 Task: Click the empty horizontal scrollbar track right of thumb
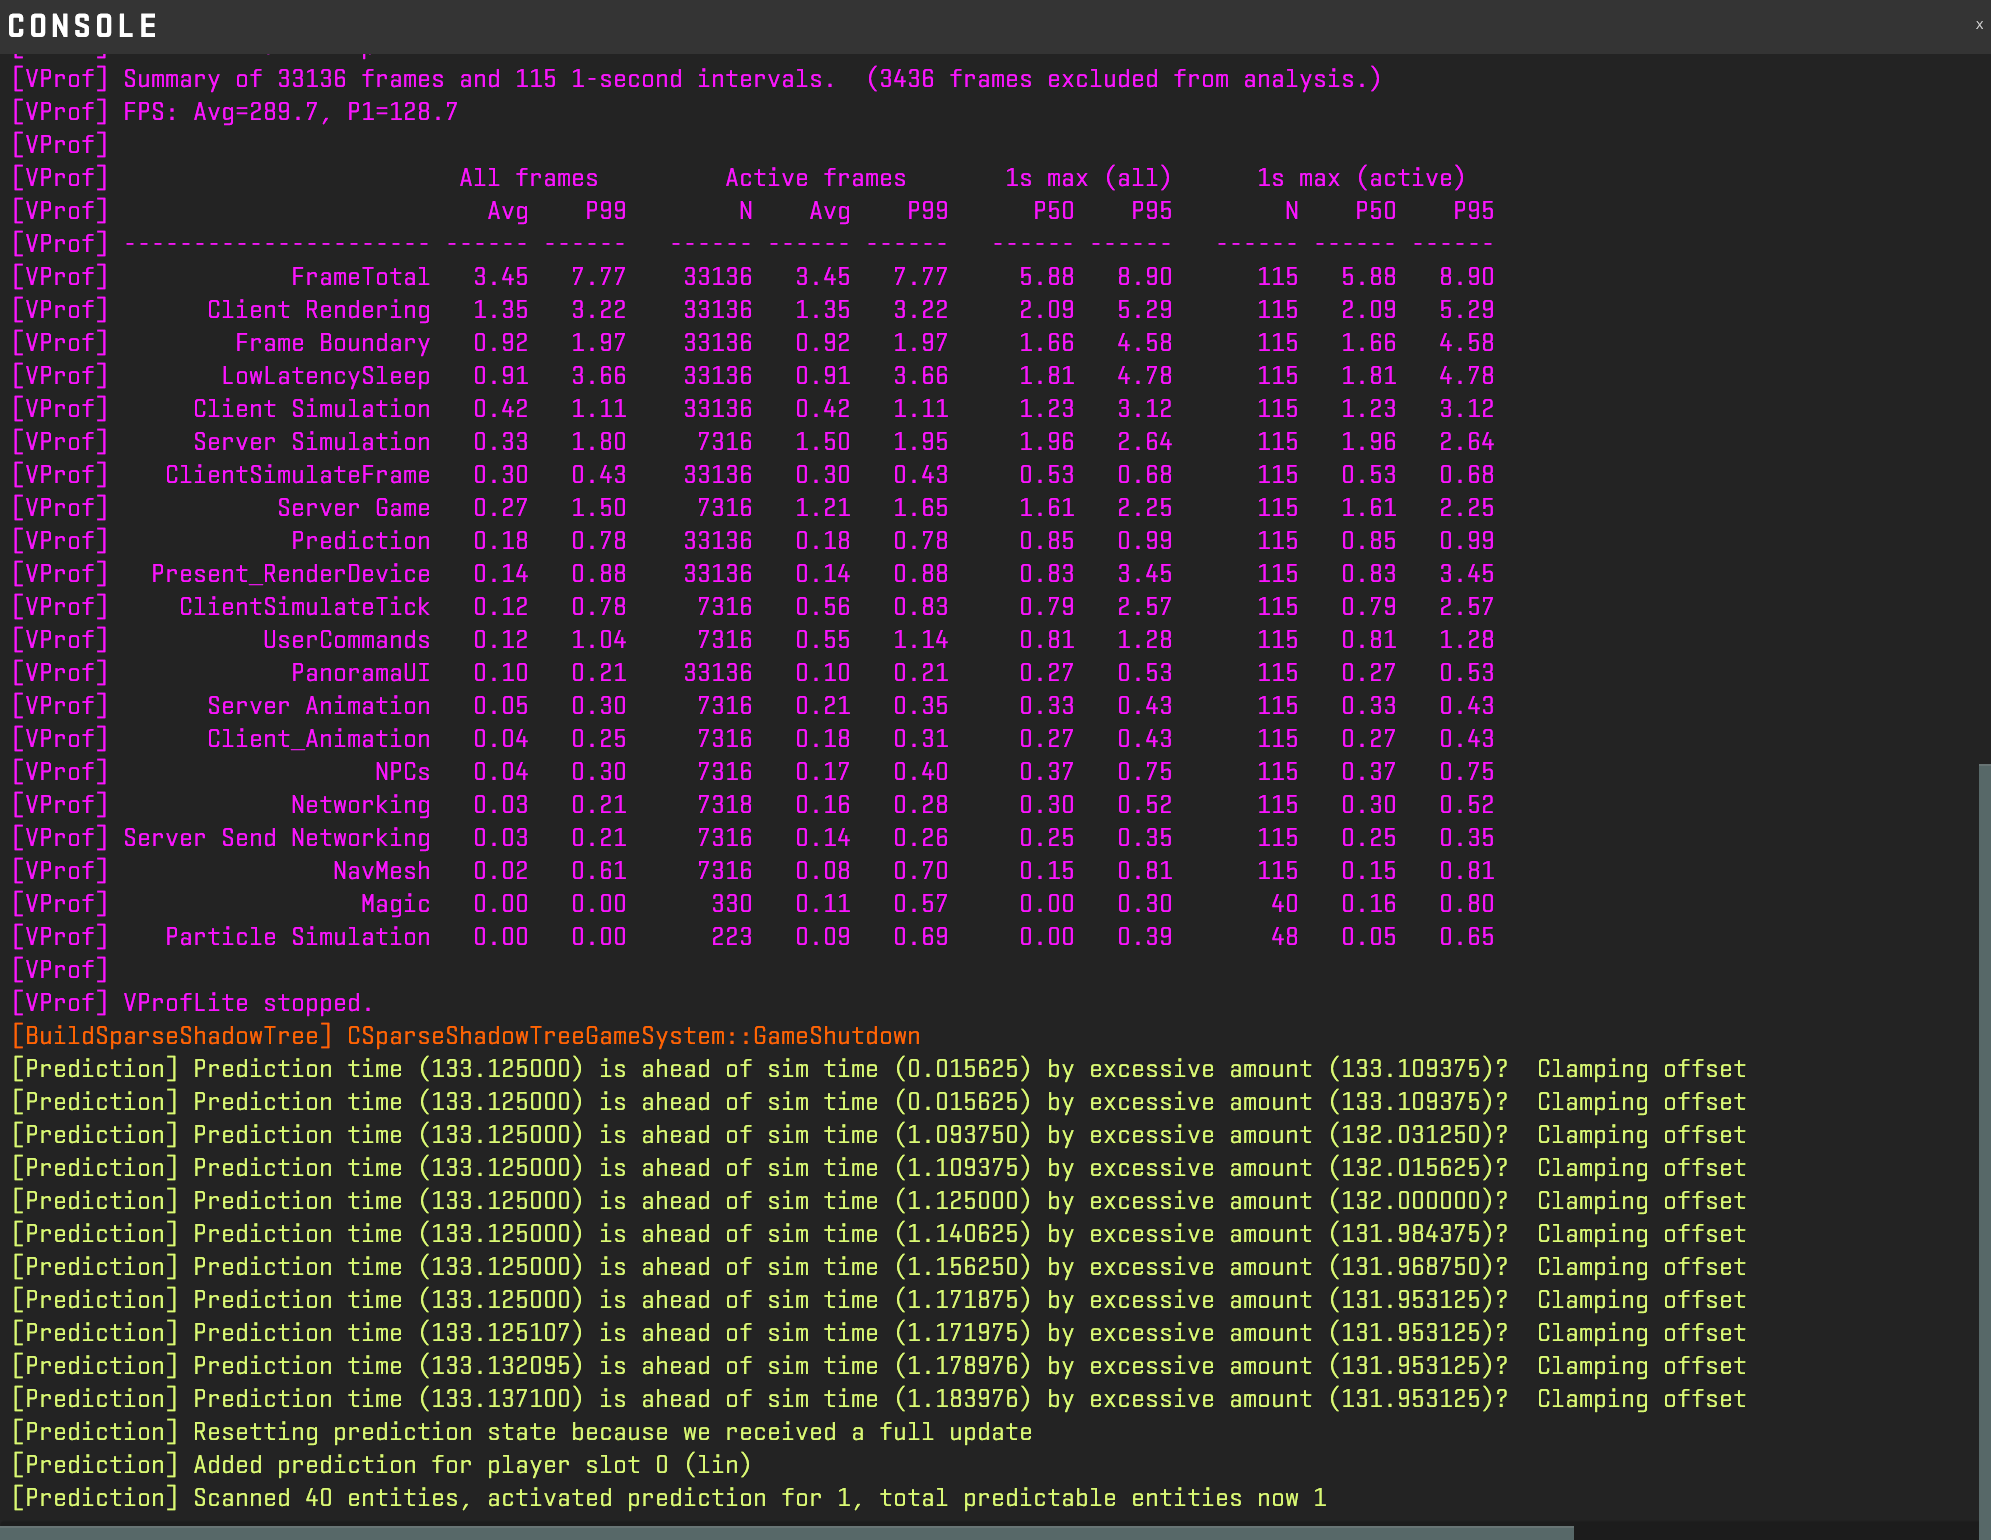click(1775, 1532)
